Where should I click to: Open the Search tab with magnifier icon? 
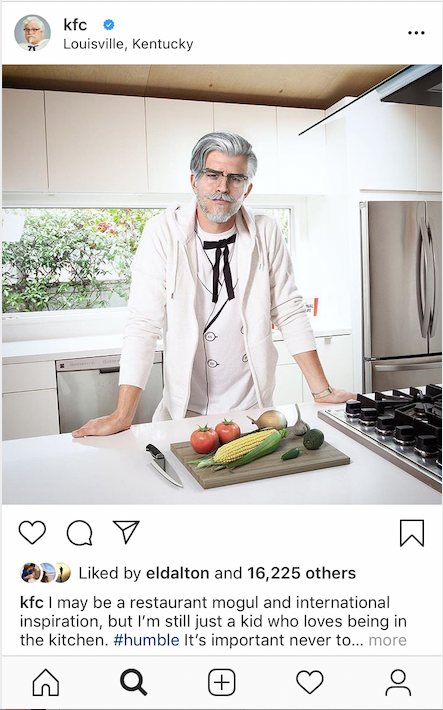(133, 682)
